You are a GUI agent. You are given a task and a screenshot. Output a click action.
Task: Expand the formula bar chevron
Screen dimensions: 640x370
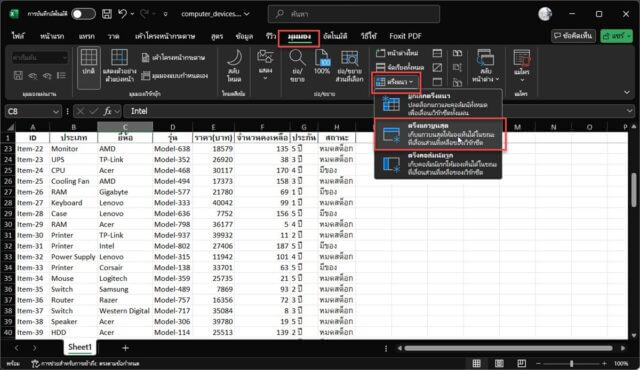(629, 111)
